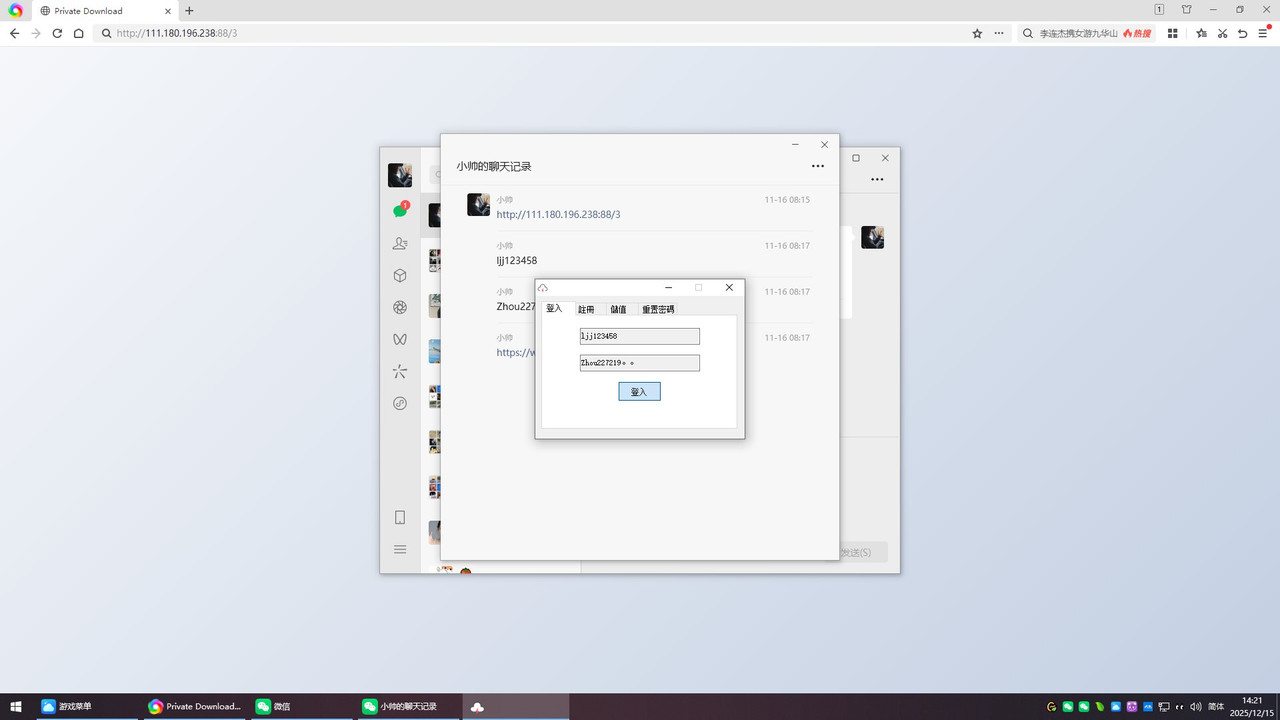Open WeChat Moments aperture icon

400,307
